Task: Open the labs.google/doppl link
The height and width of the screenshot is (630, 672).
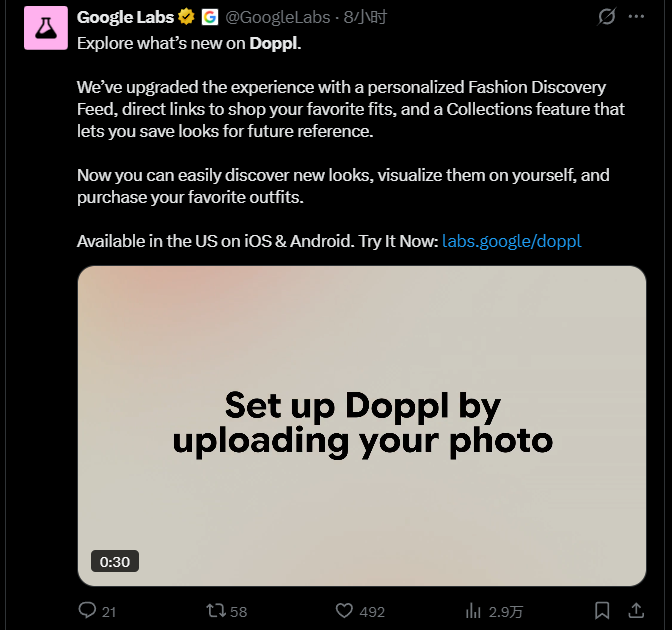Action: (511, 241)
